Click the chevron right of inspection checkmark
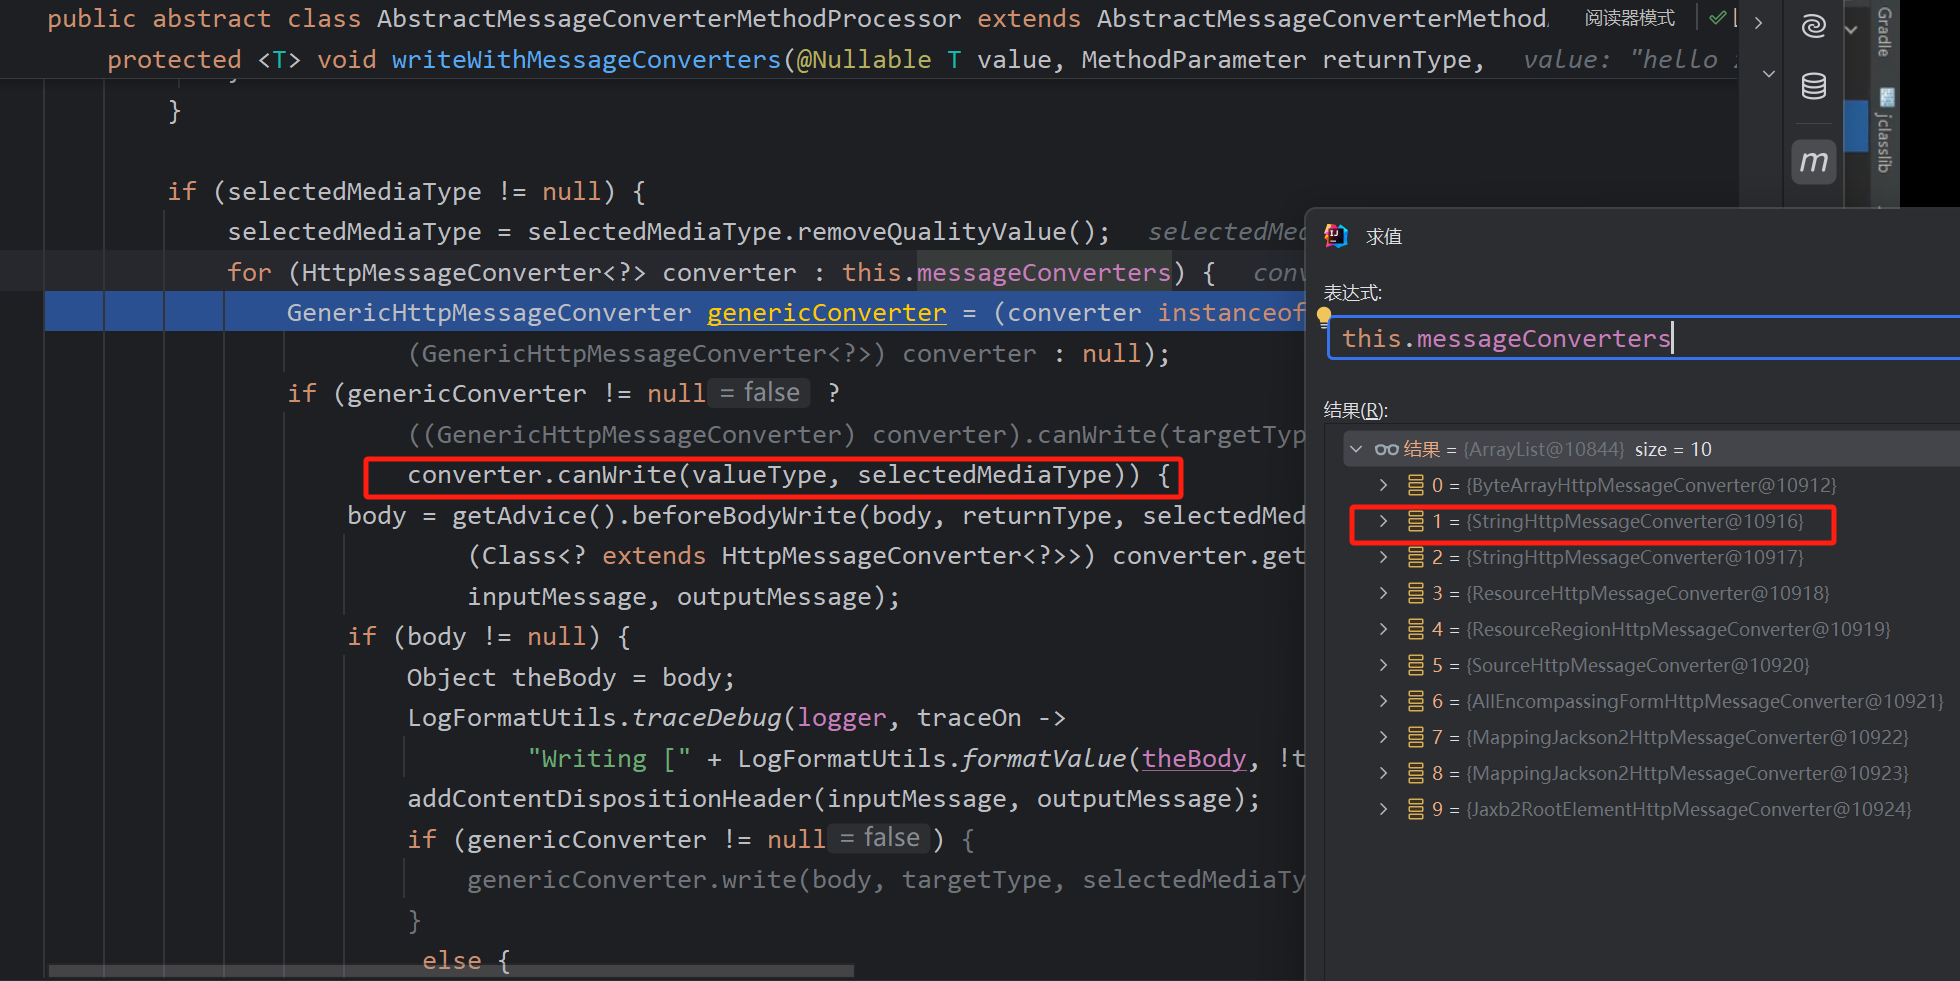The height and width of the screenshot is (981, 1960). (1758, 22)
